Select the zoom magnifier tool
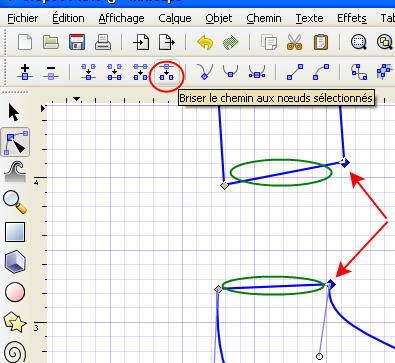Viewport: 395px width, 363px height. pyautogui.click(x=15, y=201)
